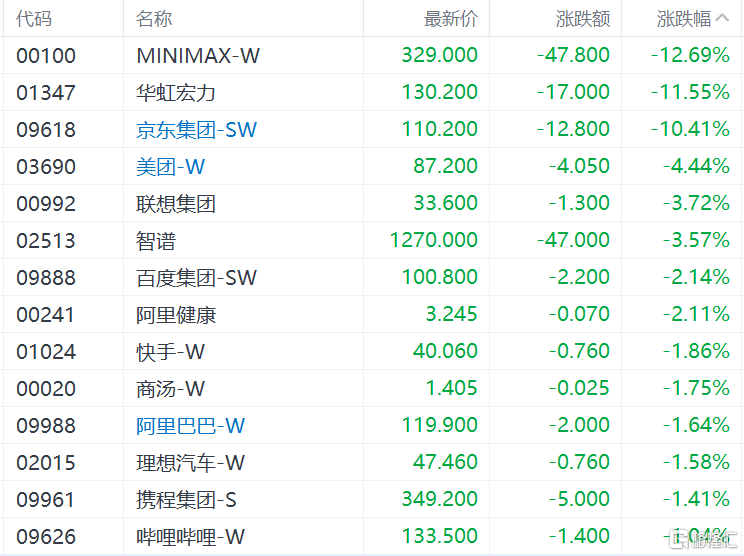Sort by 涨跌额 column header
This screenshot has width=744, height=556.
pos(583,19)
